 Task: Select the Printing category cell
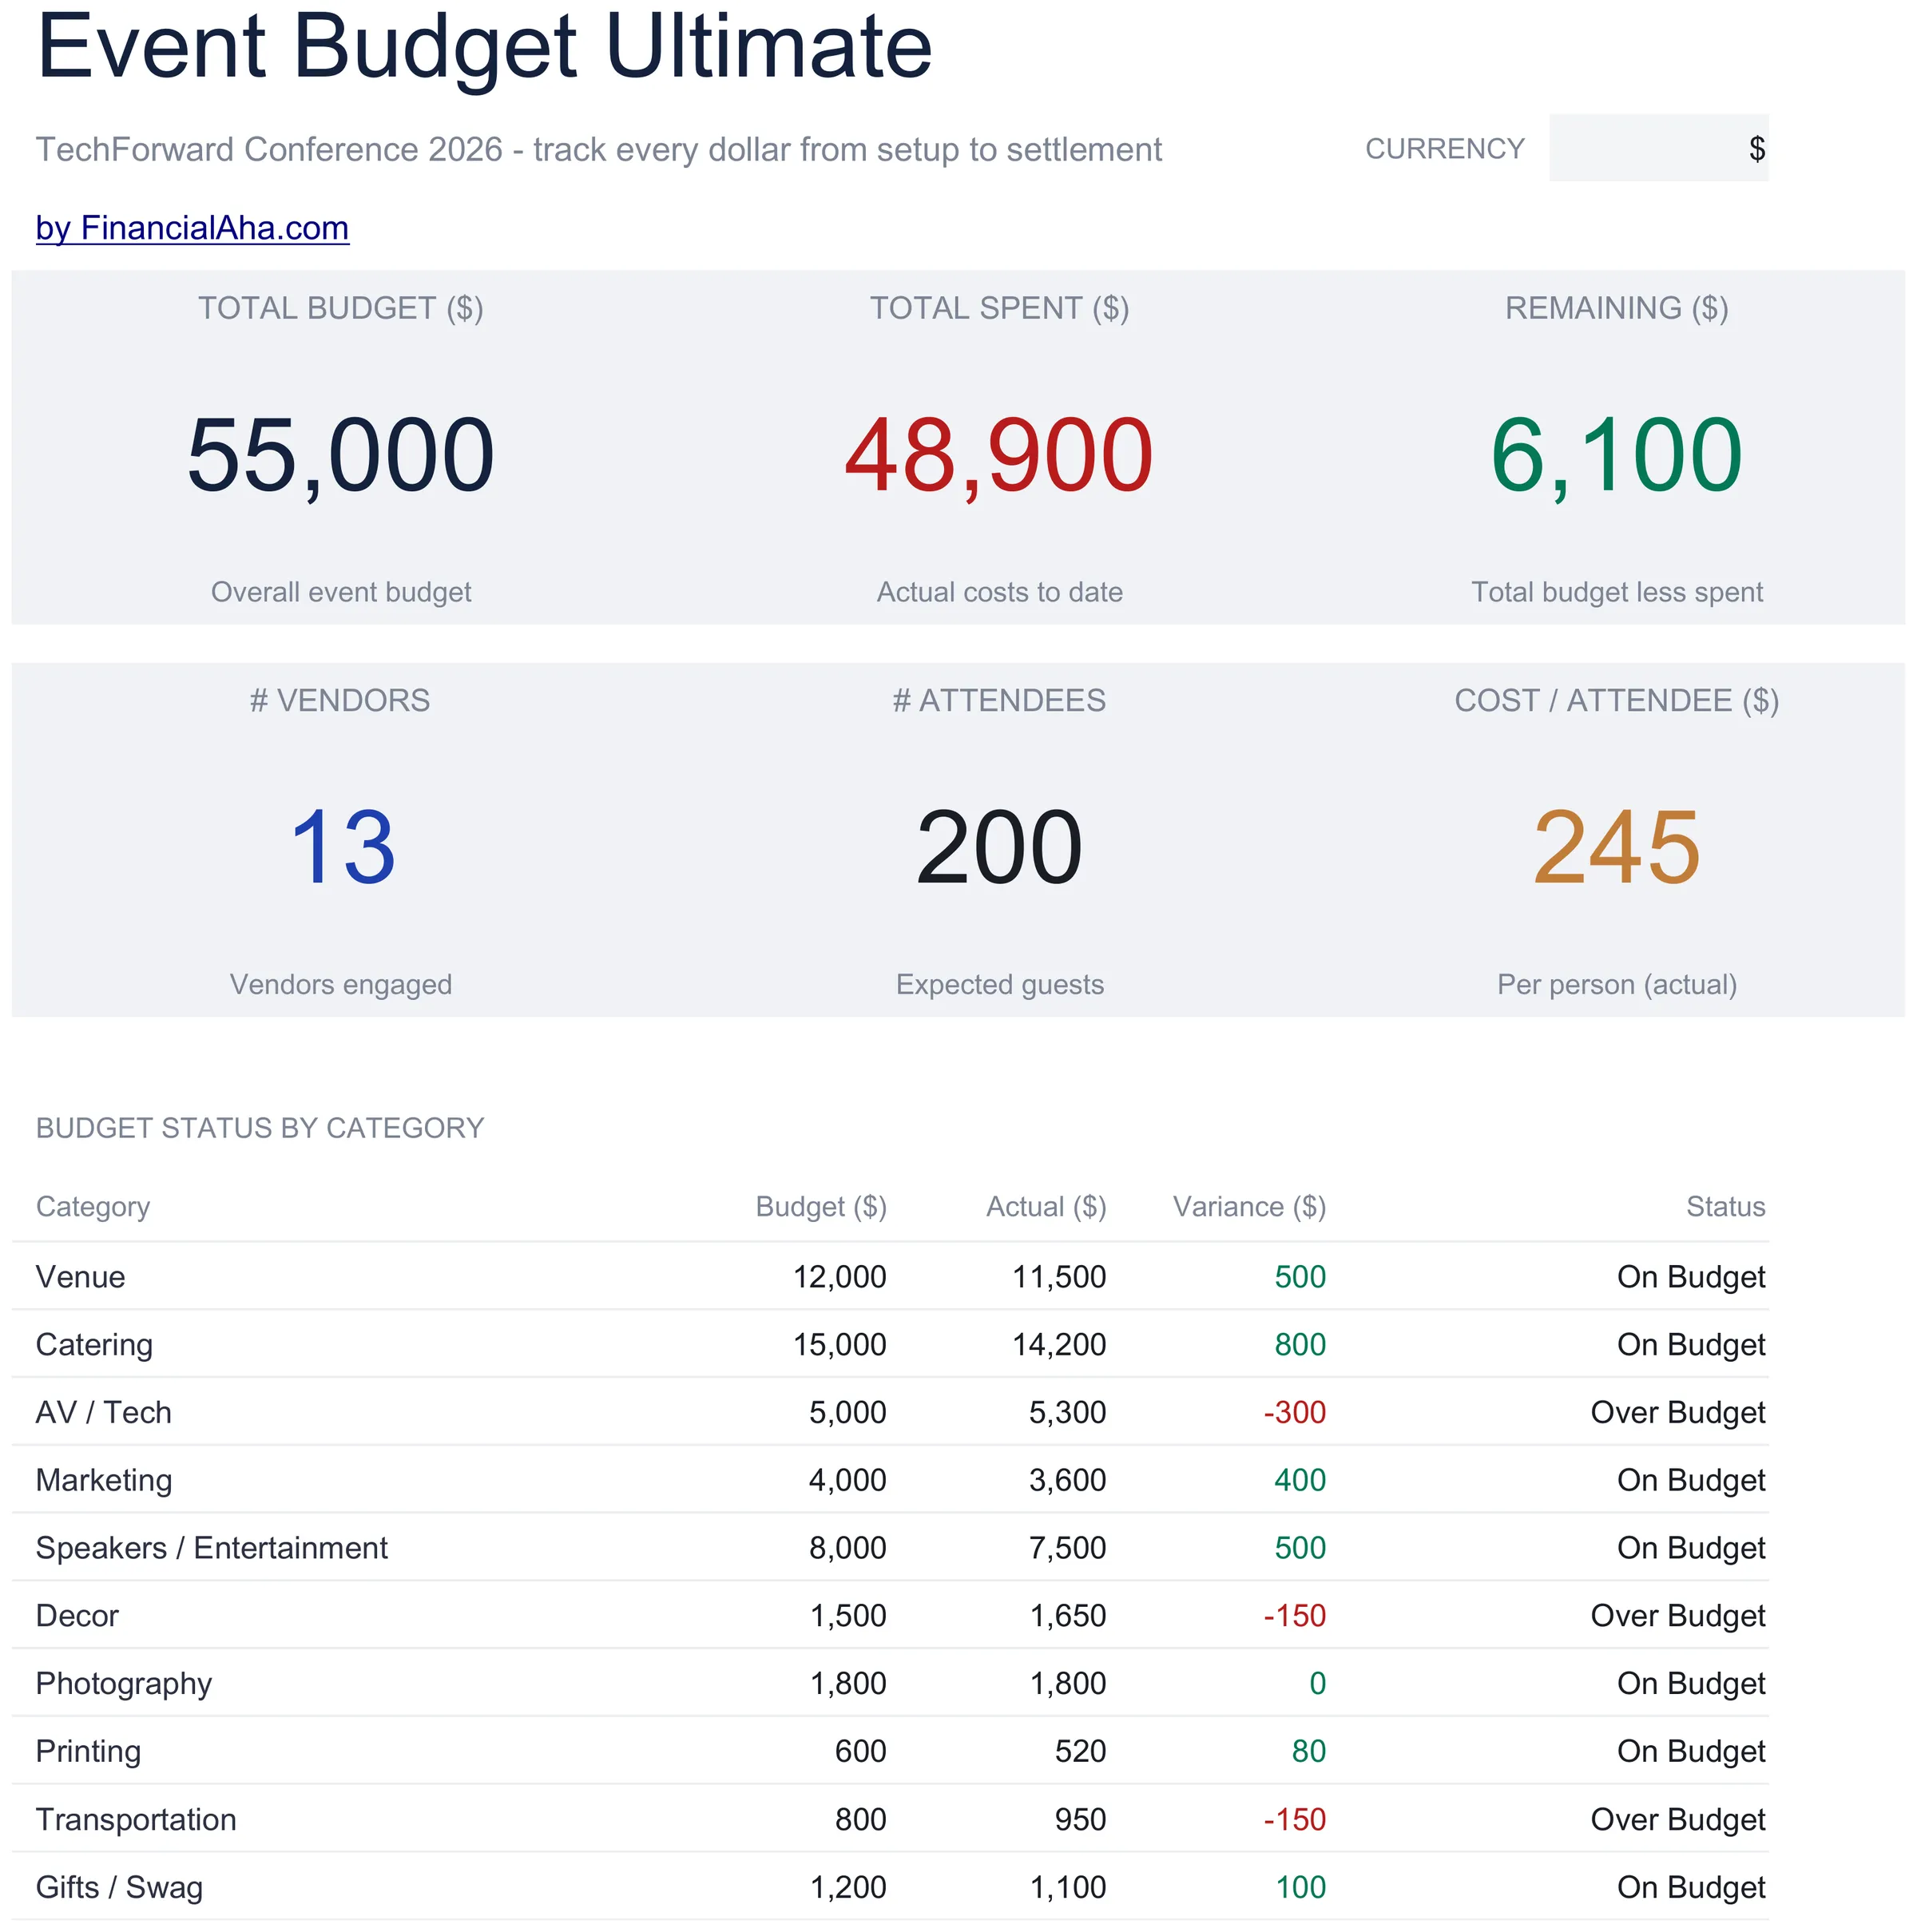point(88,1753)
